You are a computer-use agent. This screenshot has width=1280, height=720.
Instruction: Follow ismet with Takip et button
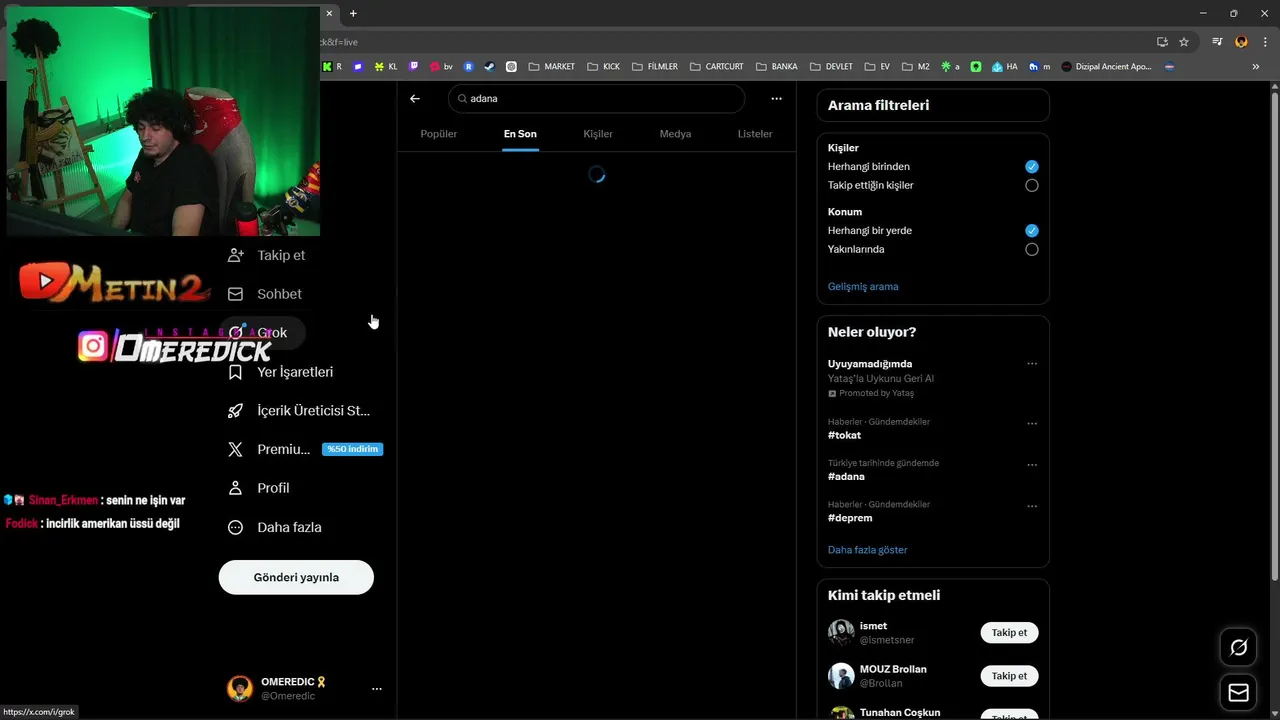click(x=1009, y=633)
